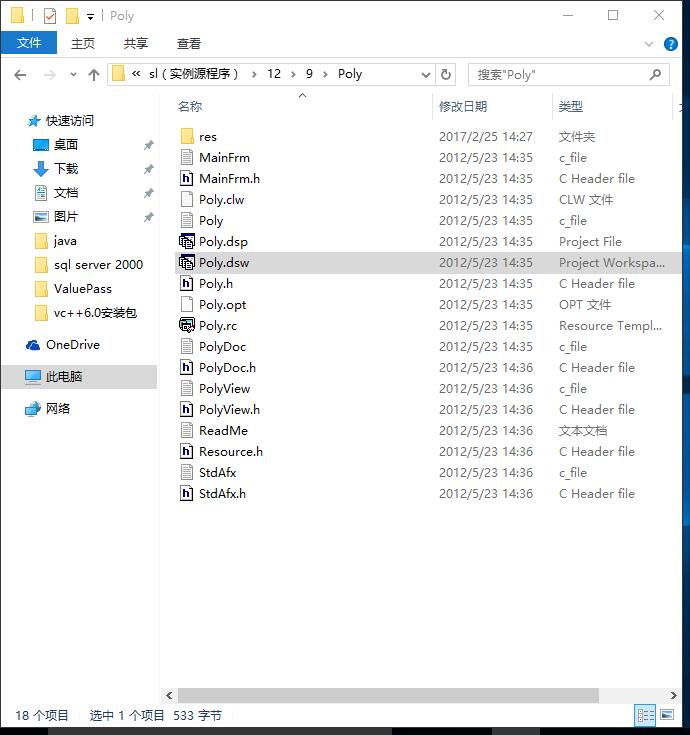Click the ReadMe text document icon
Image resolution: width=690 pixels, height=735 pixels.
pos(187,430)
